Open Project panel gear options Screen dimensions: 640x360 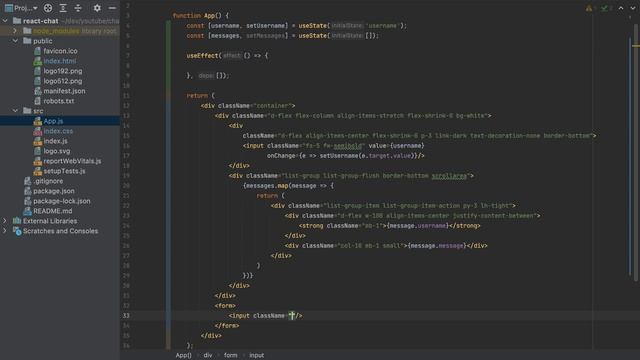(97, 8)
